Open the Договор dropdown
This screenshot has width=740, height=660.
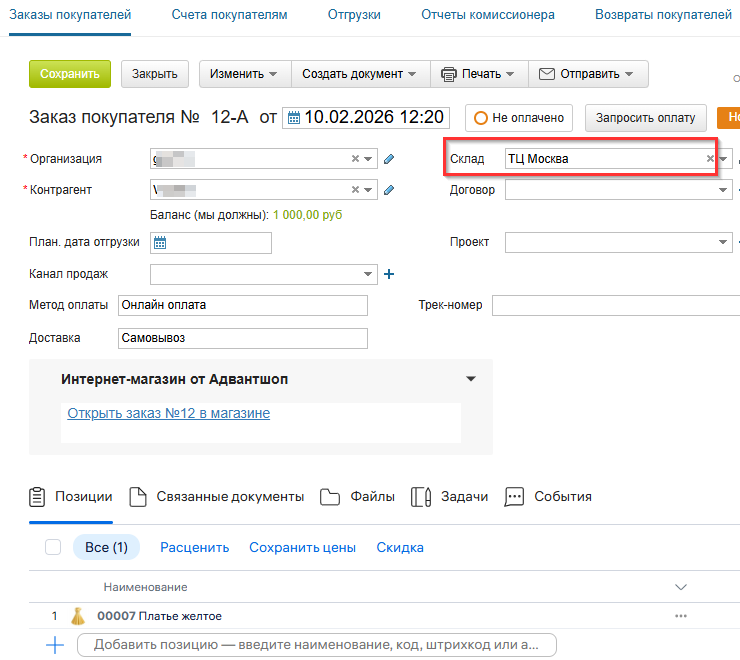pyautogui.click(x=723, y=190)
